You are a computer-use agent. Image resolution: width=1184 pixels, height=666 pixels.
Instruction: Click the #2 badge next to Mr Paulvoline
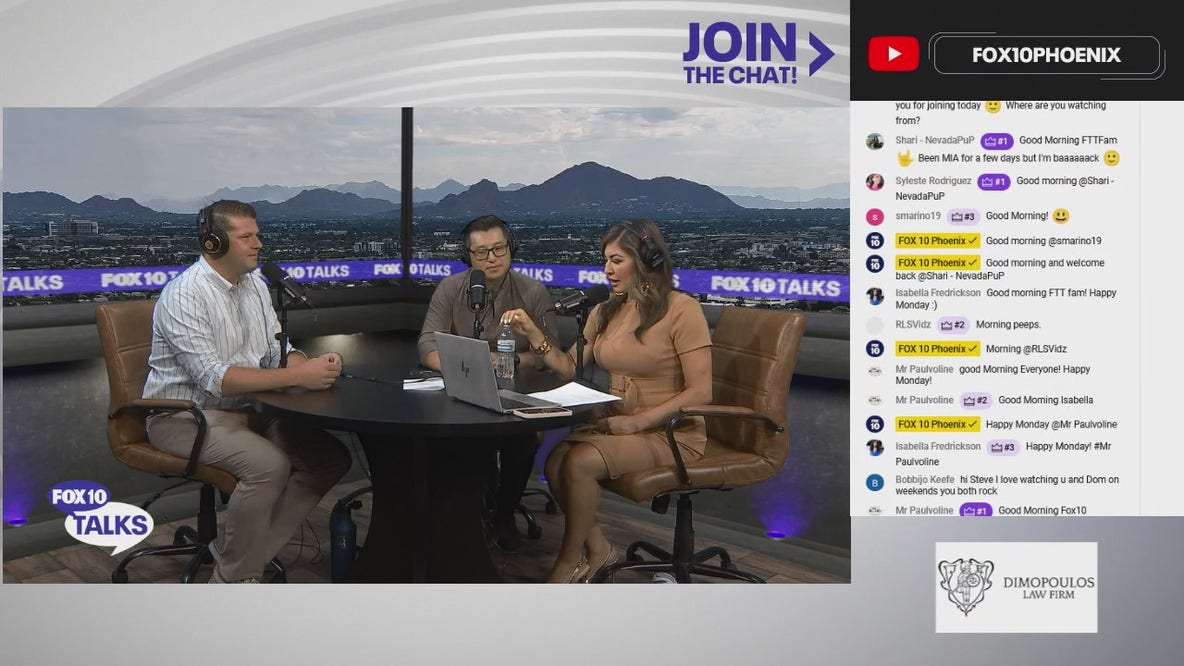click(x=975, y=400)
